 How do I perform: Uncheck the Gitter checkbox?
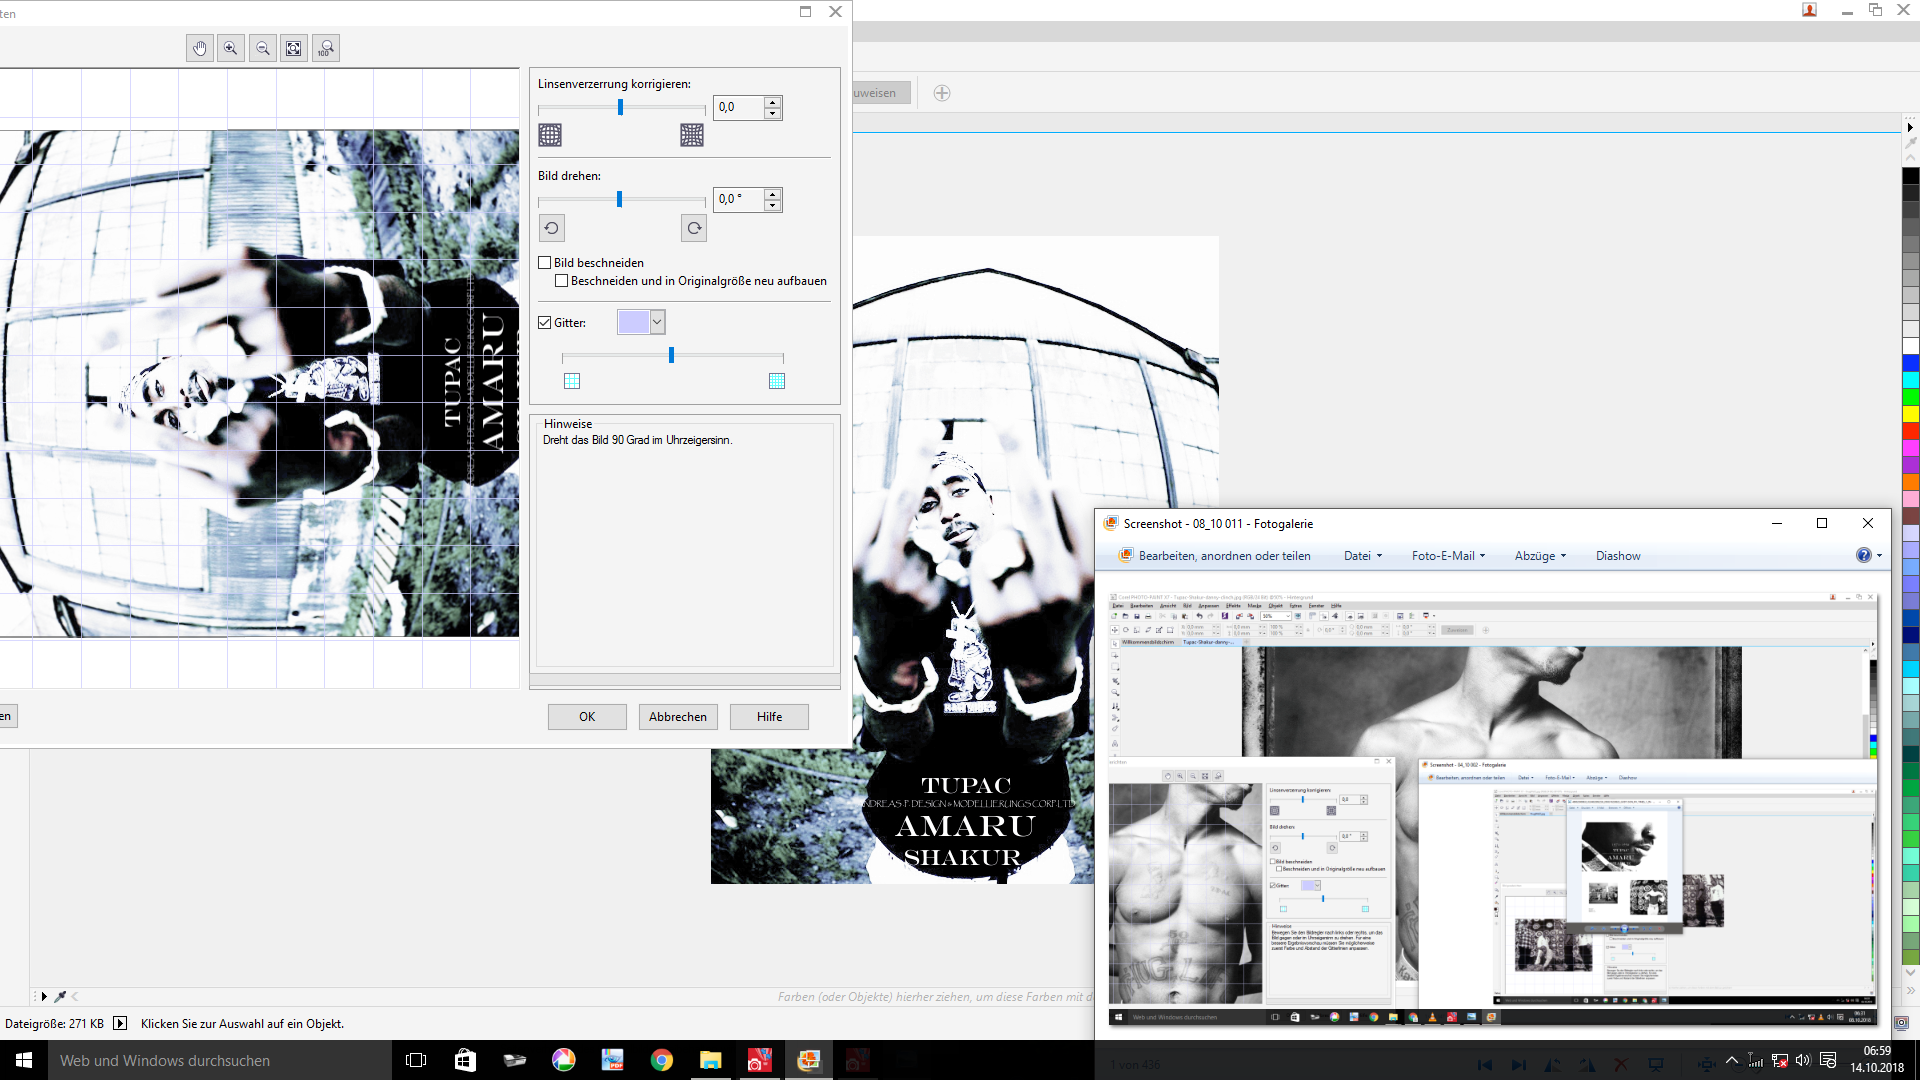[x=545, y=323]
